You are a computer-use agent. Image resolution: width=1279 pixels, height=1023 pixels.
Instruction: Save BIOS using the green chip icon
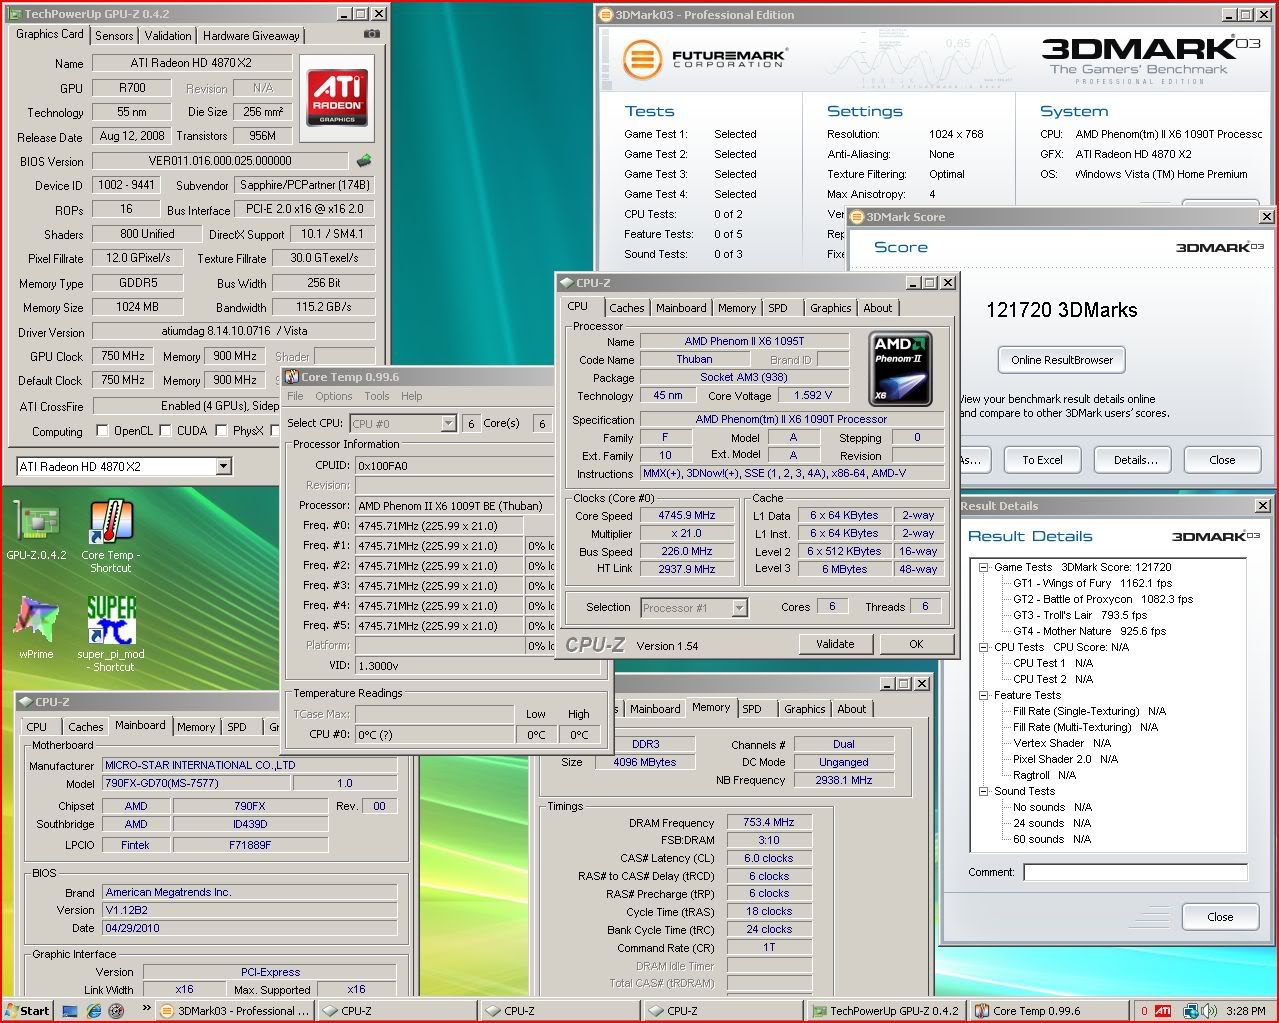pos(364,160)
